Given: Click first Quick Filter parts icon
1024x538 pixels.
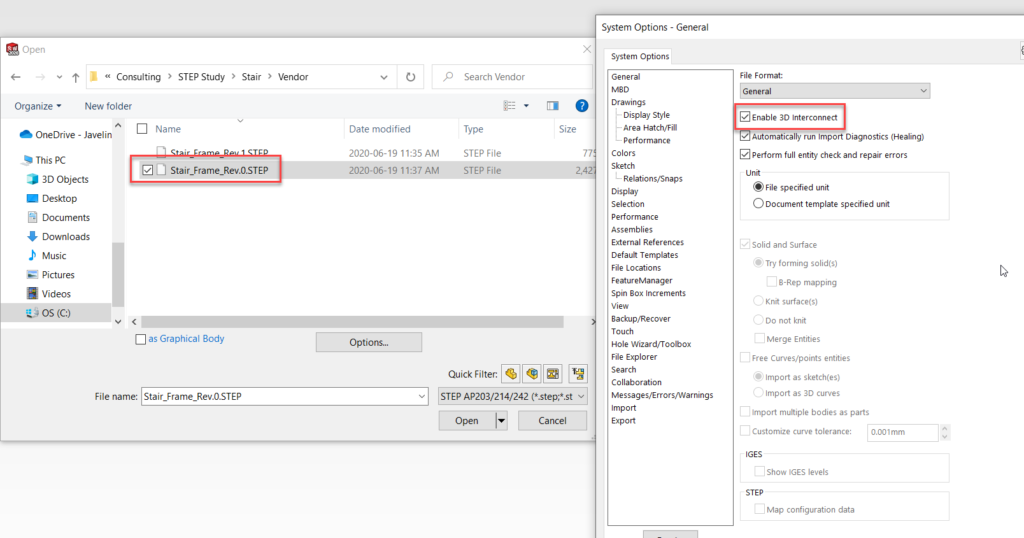Looking at the screenshot, I should point(511,374).
